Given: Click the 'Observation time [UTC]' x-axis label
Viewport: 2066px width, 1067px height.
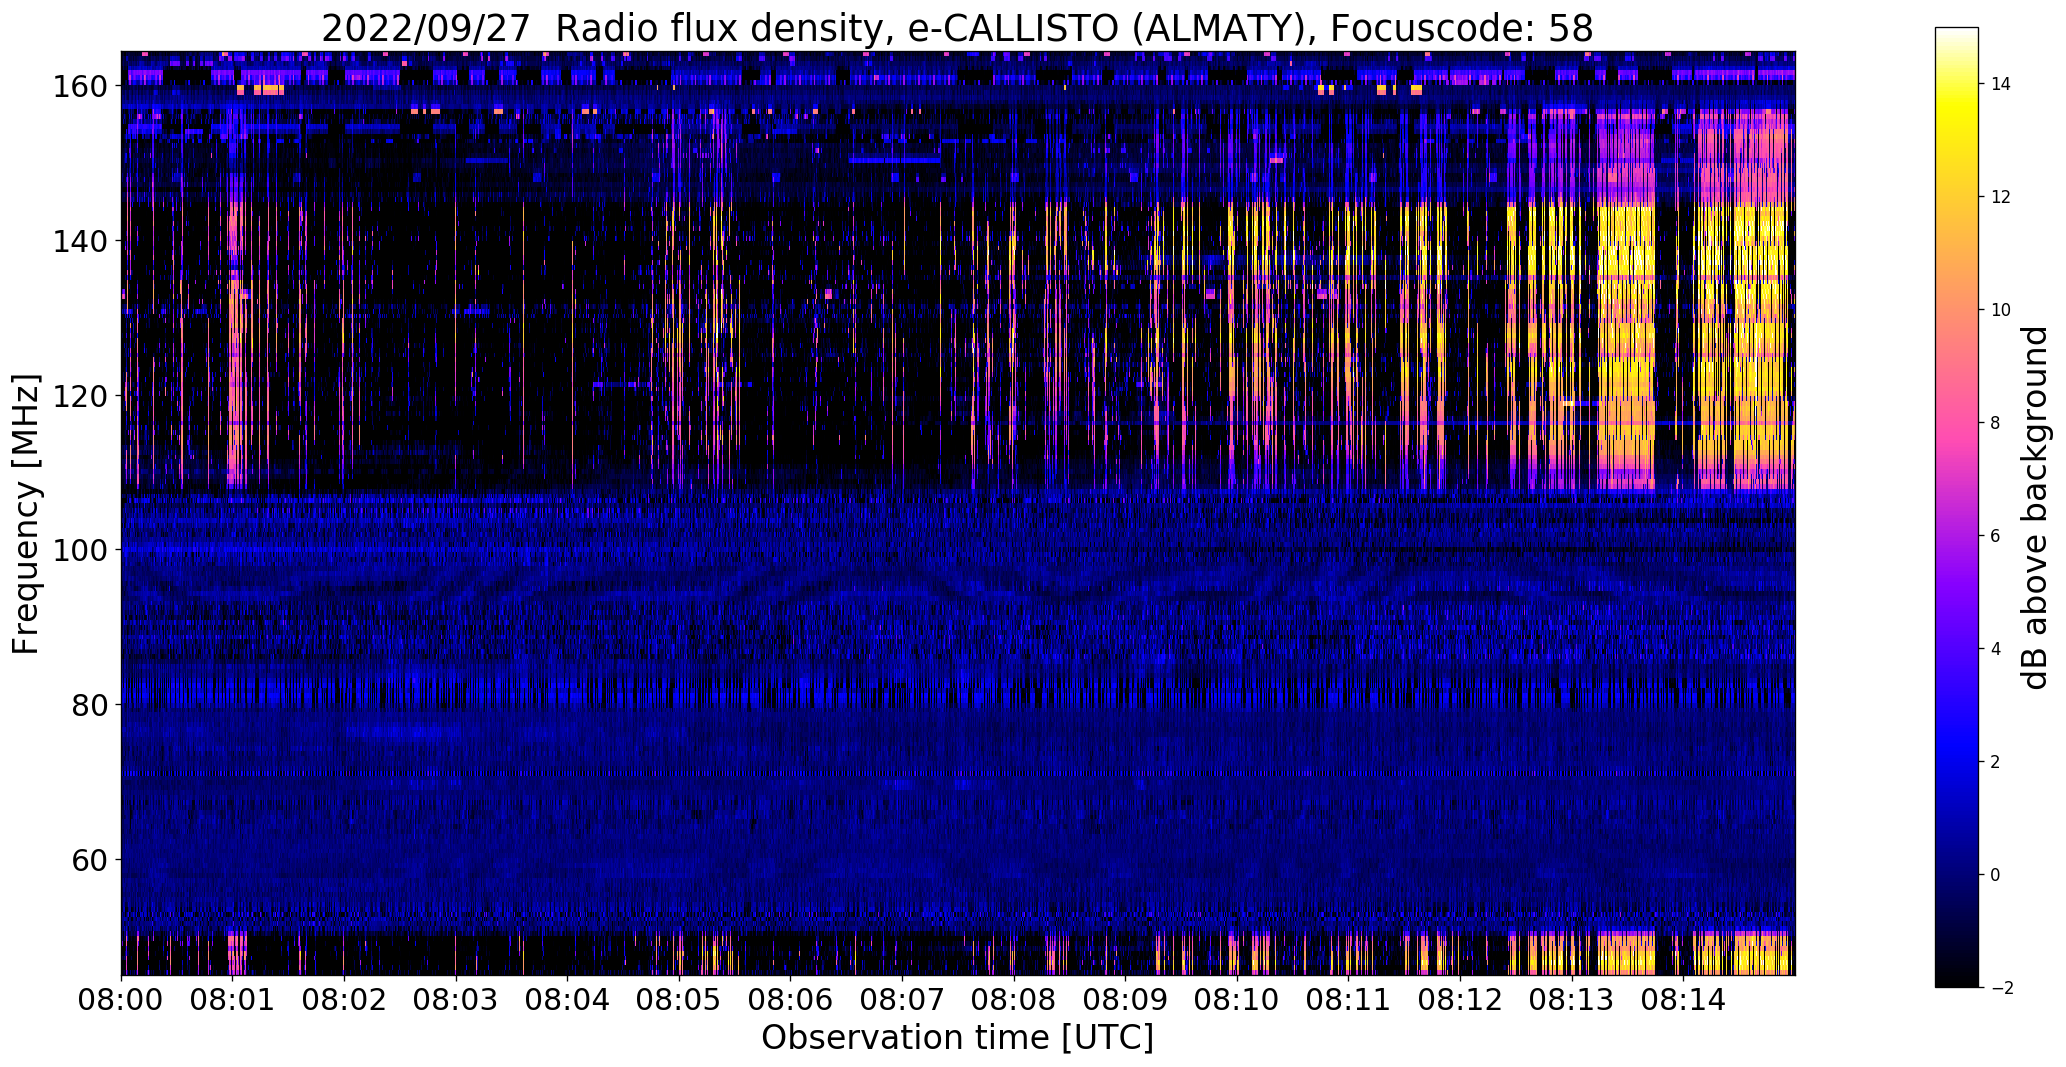Looking at the screenshot, I should pyautogui.click(x=957, y=1038).
